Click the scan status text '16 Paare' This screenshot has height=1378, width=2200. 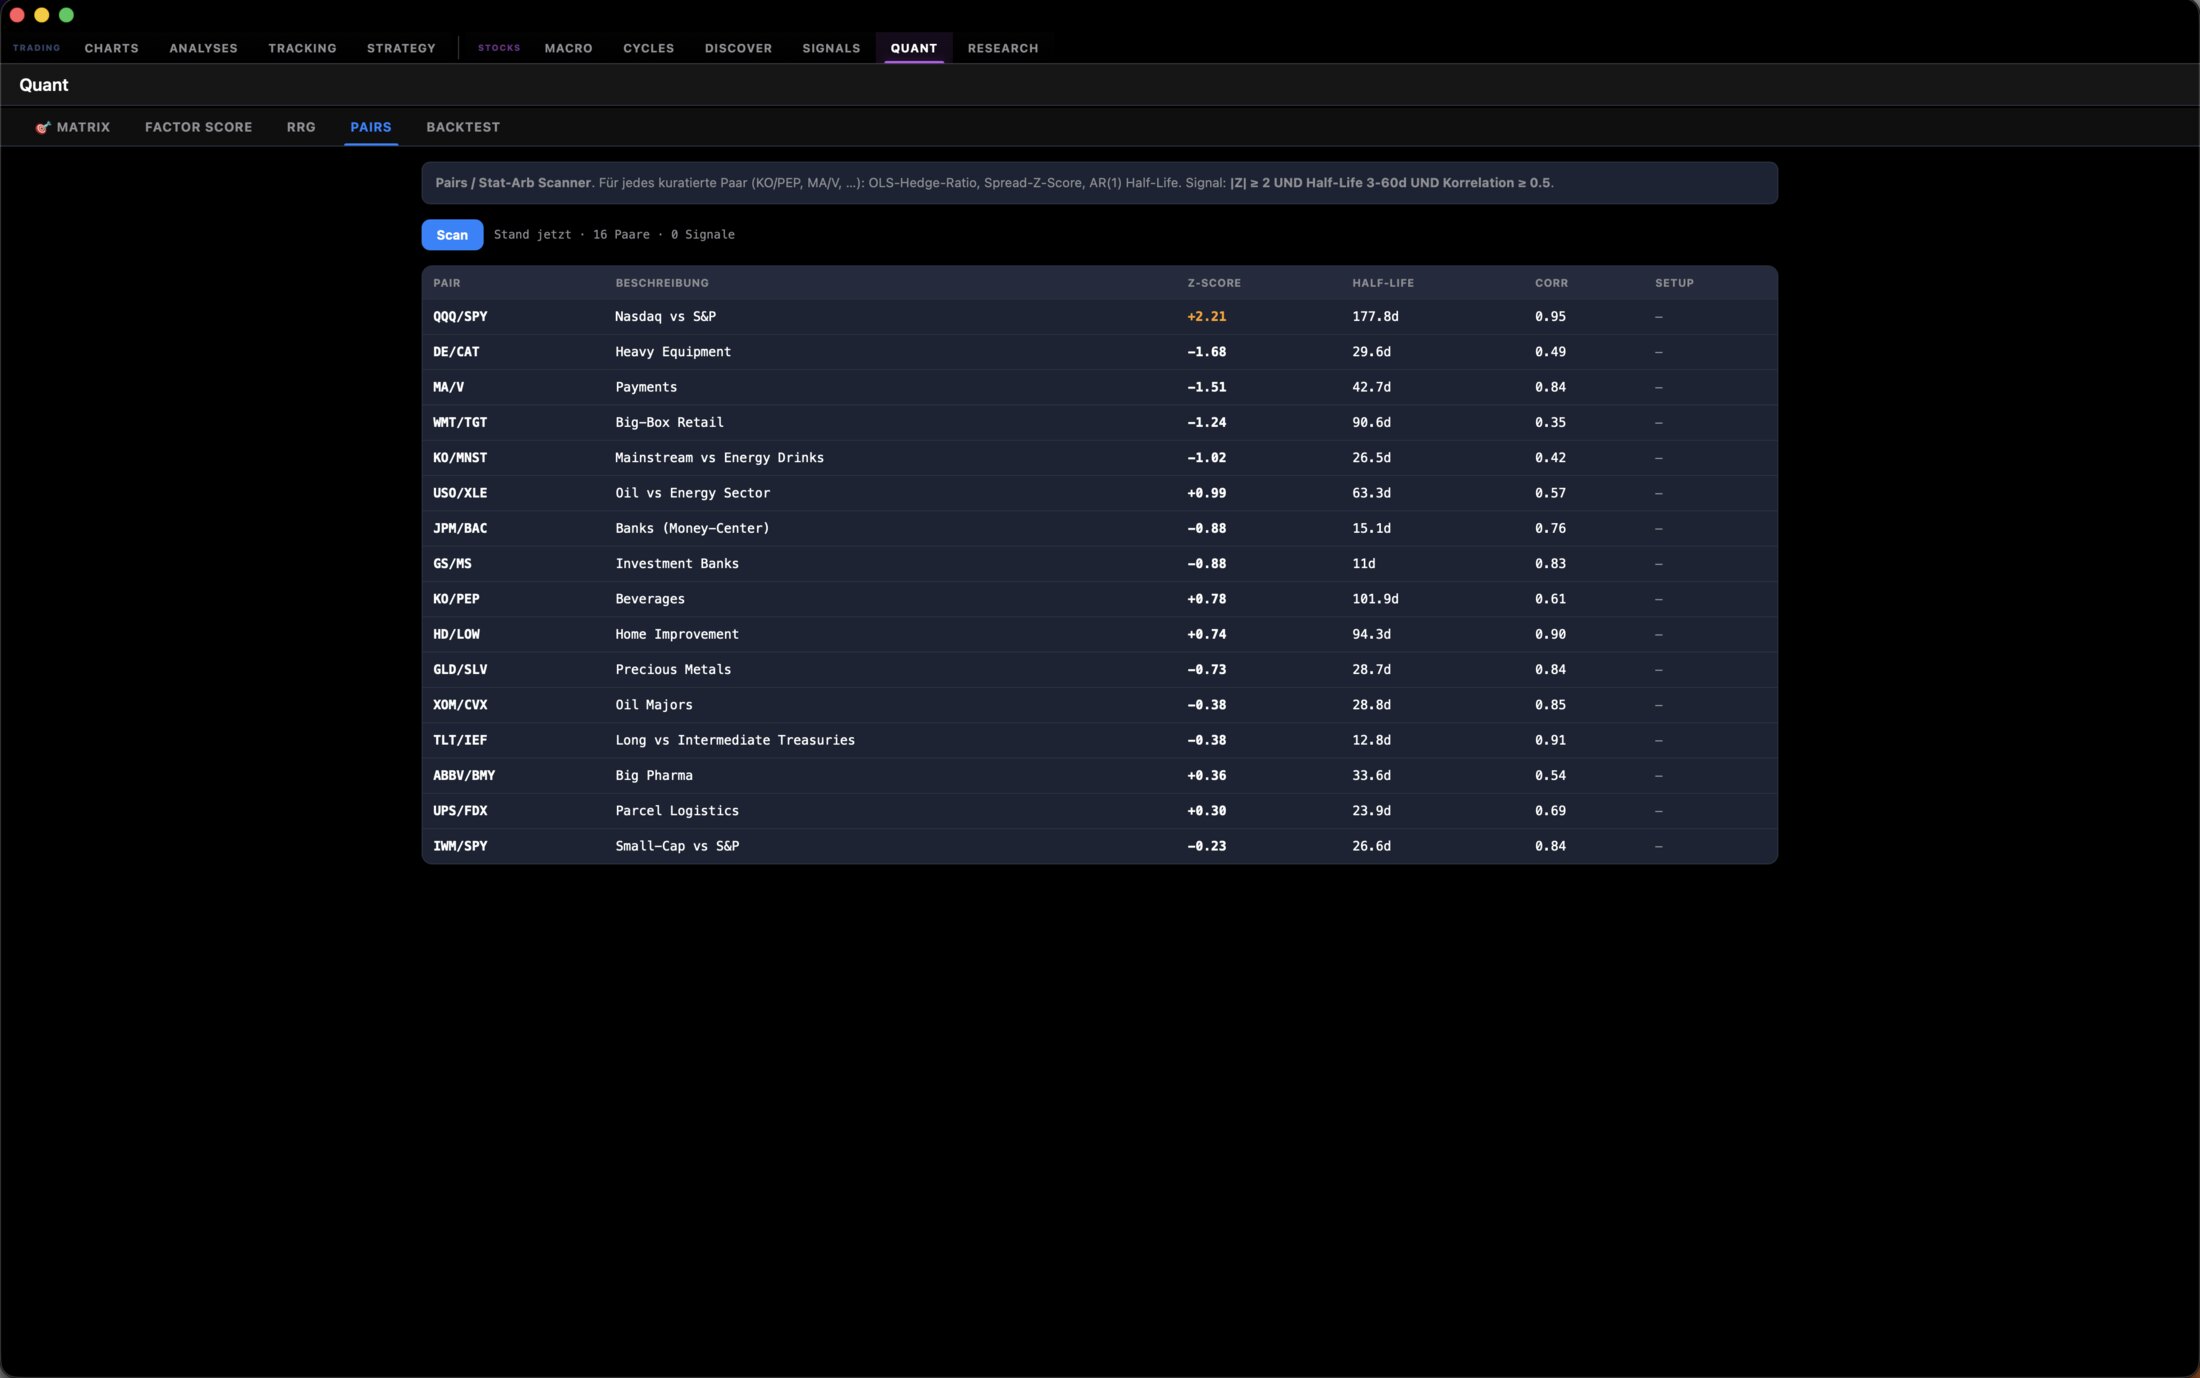621,234
